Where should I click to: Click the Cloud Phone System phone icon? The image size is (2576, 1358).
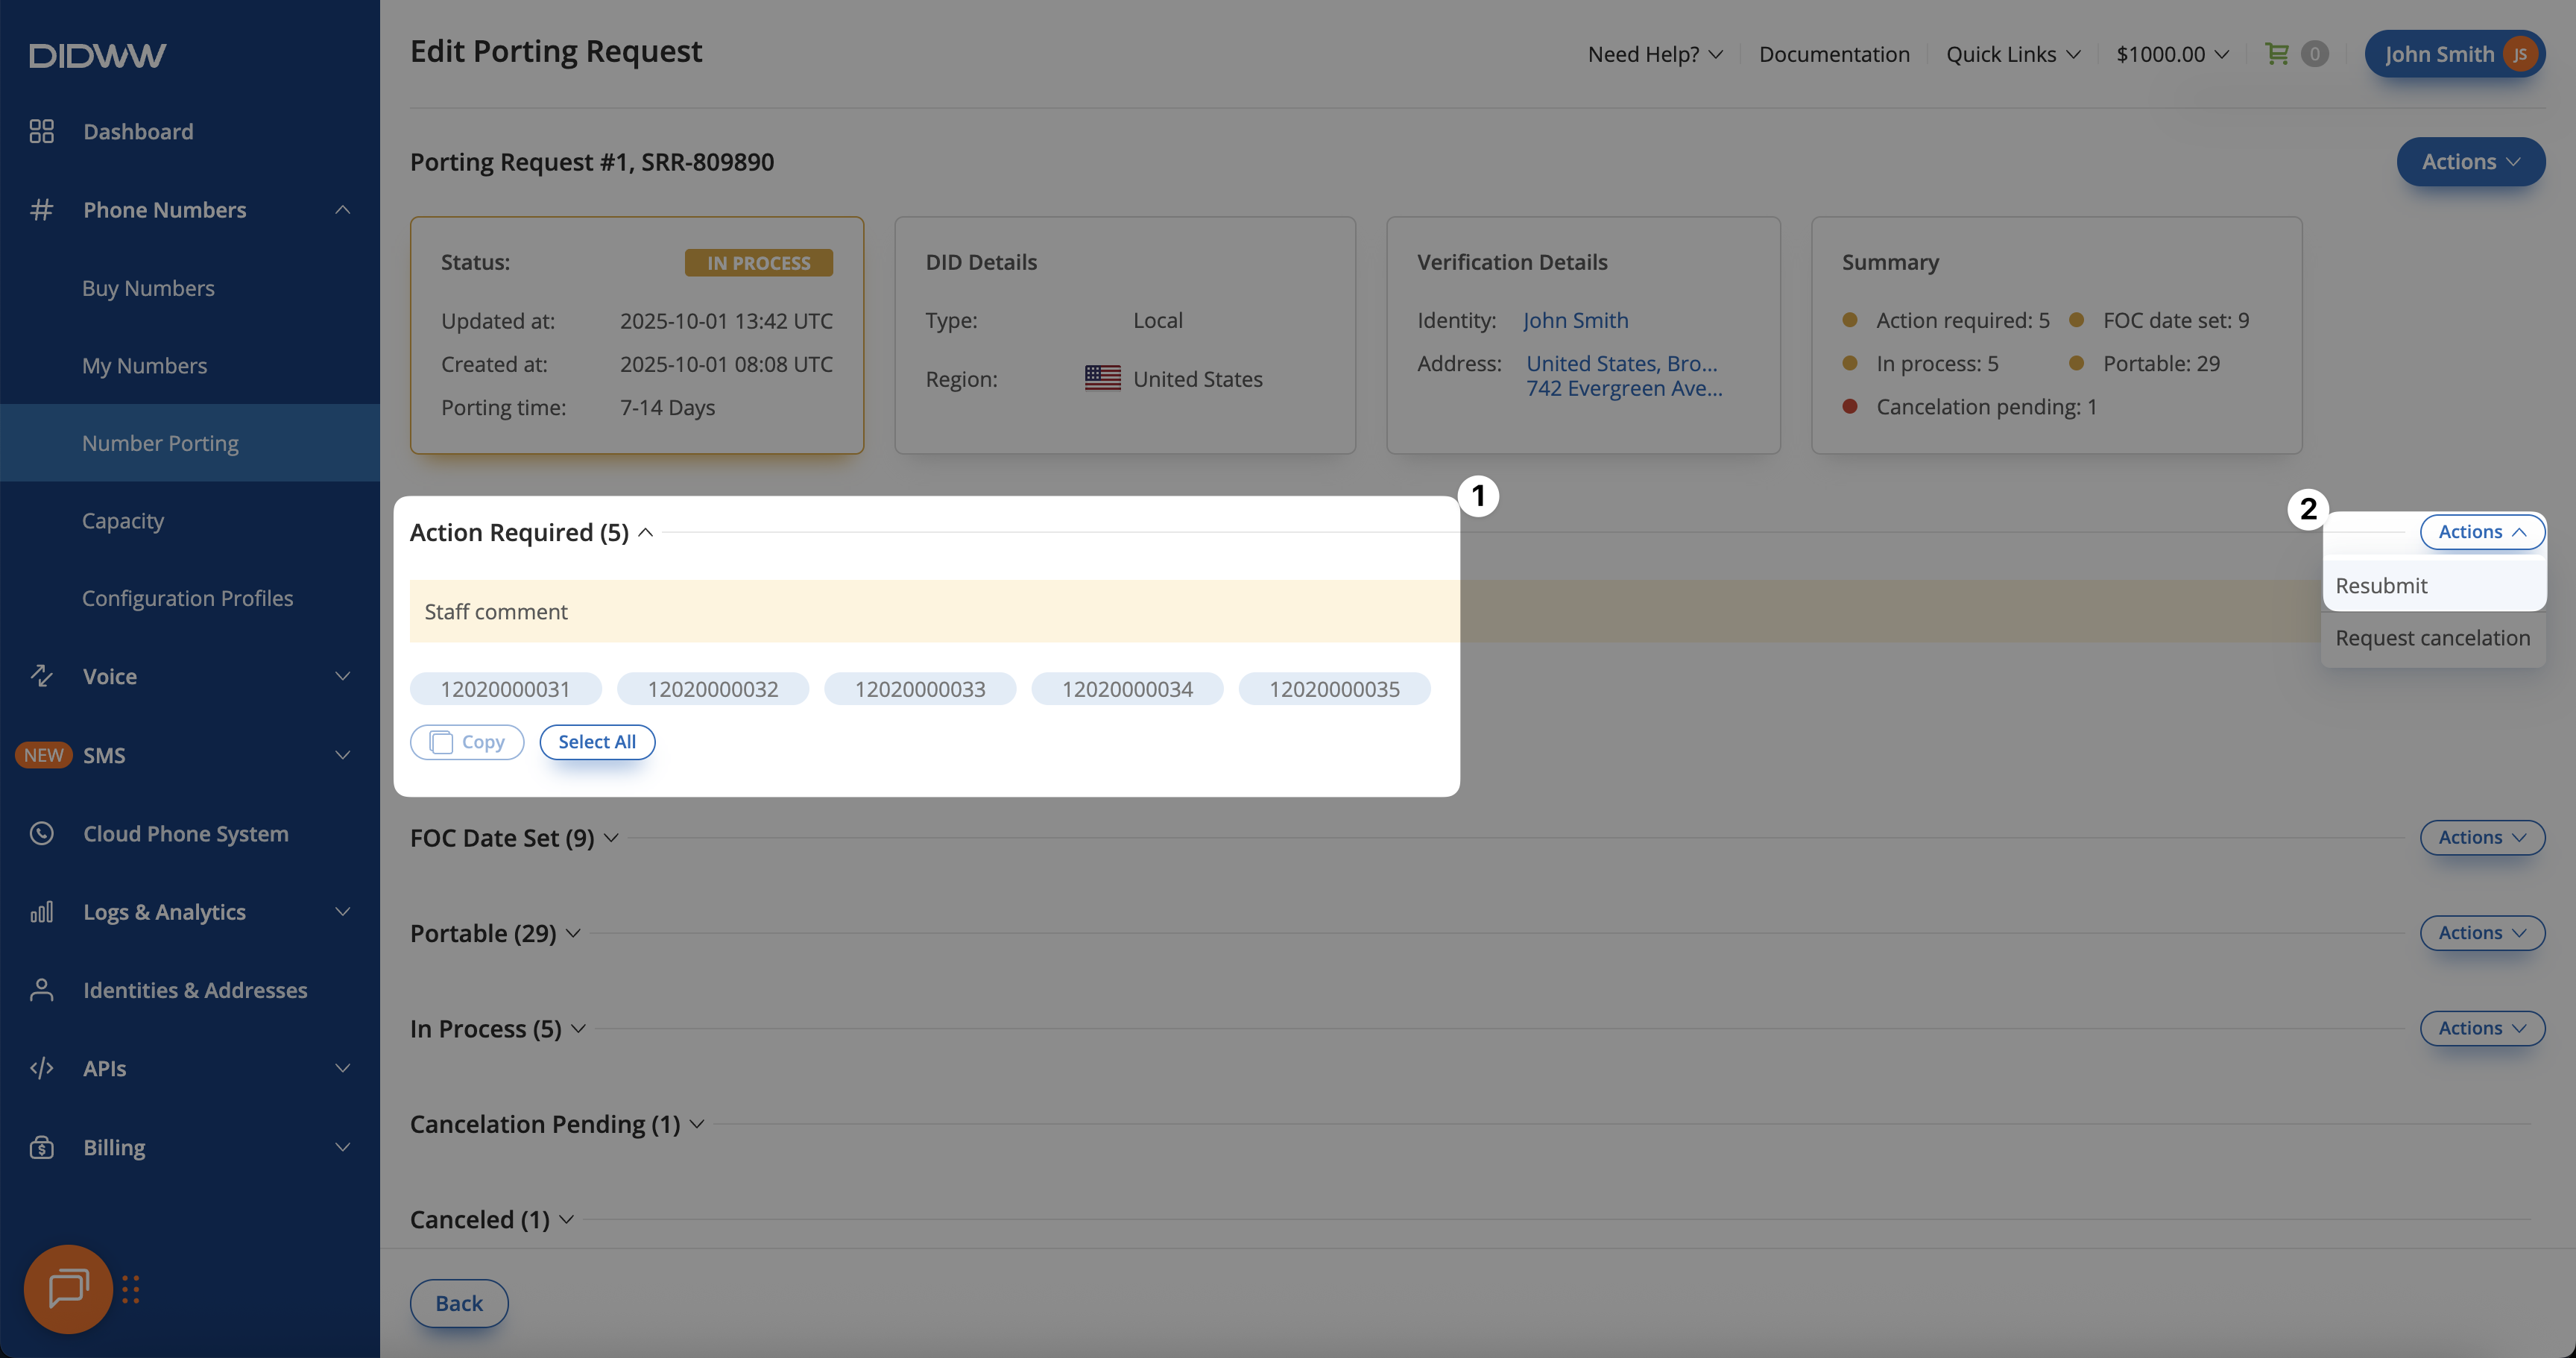pyautogui.click(x=41, y=833)
